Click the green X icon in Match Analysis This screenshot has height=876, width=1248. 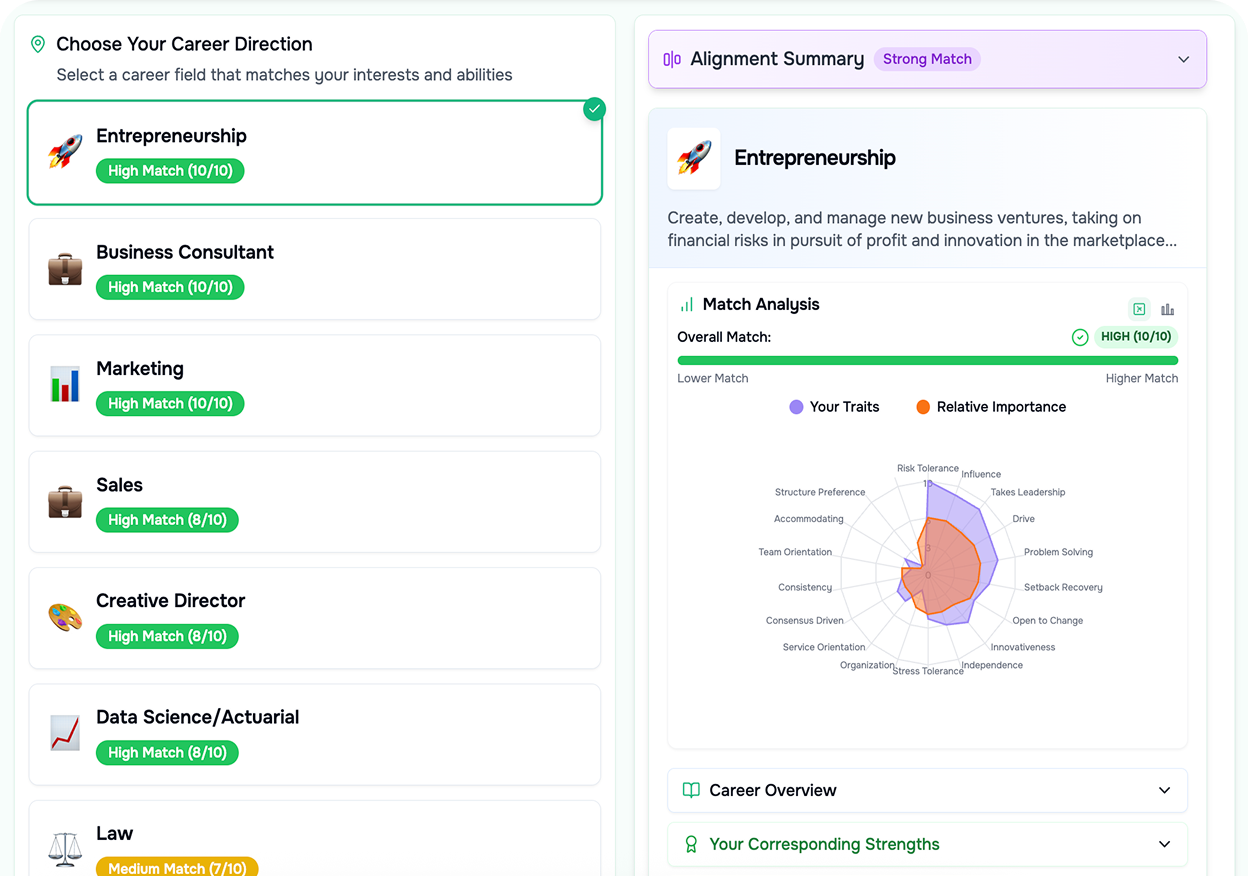pos(1139,309)
